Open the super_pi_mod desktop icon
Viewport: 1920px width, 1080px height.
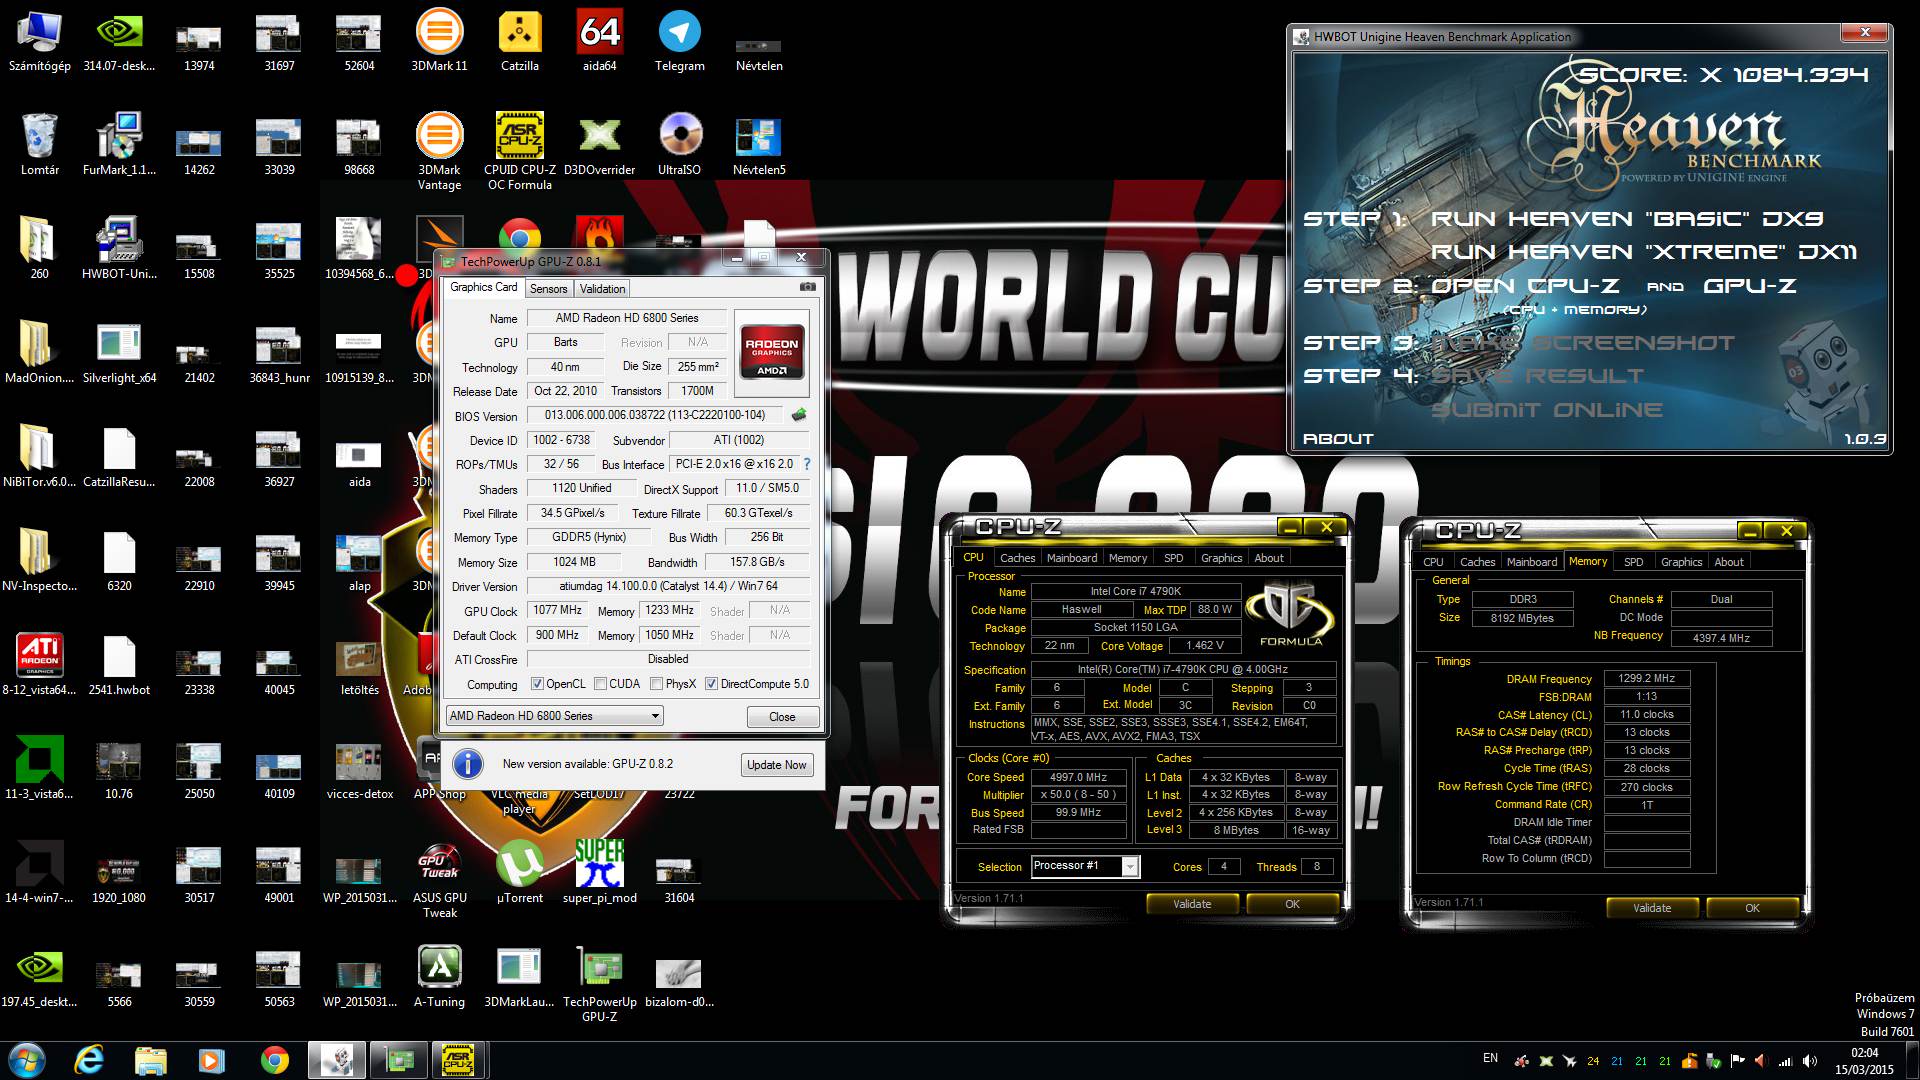pos(599,872)
